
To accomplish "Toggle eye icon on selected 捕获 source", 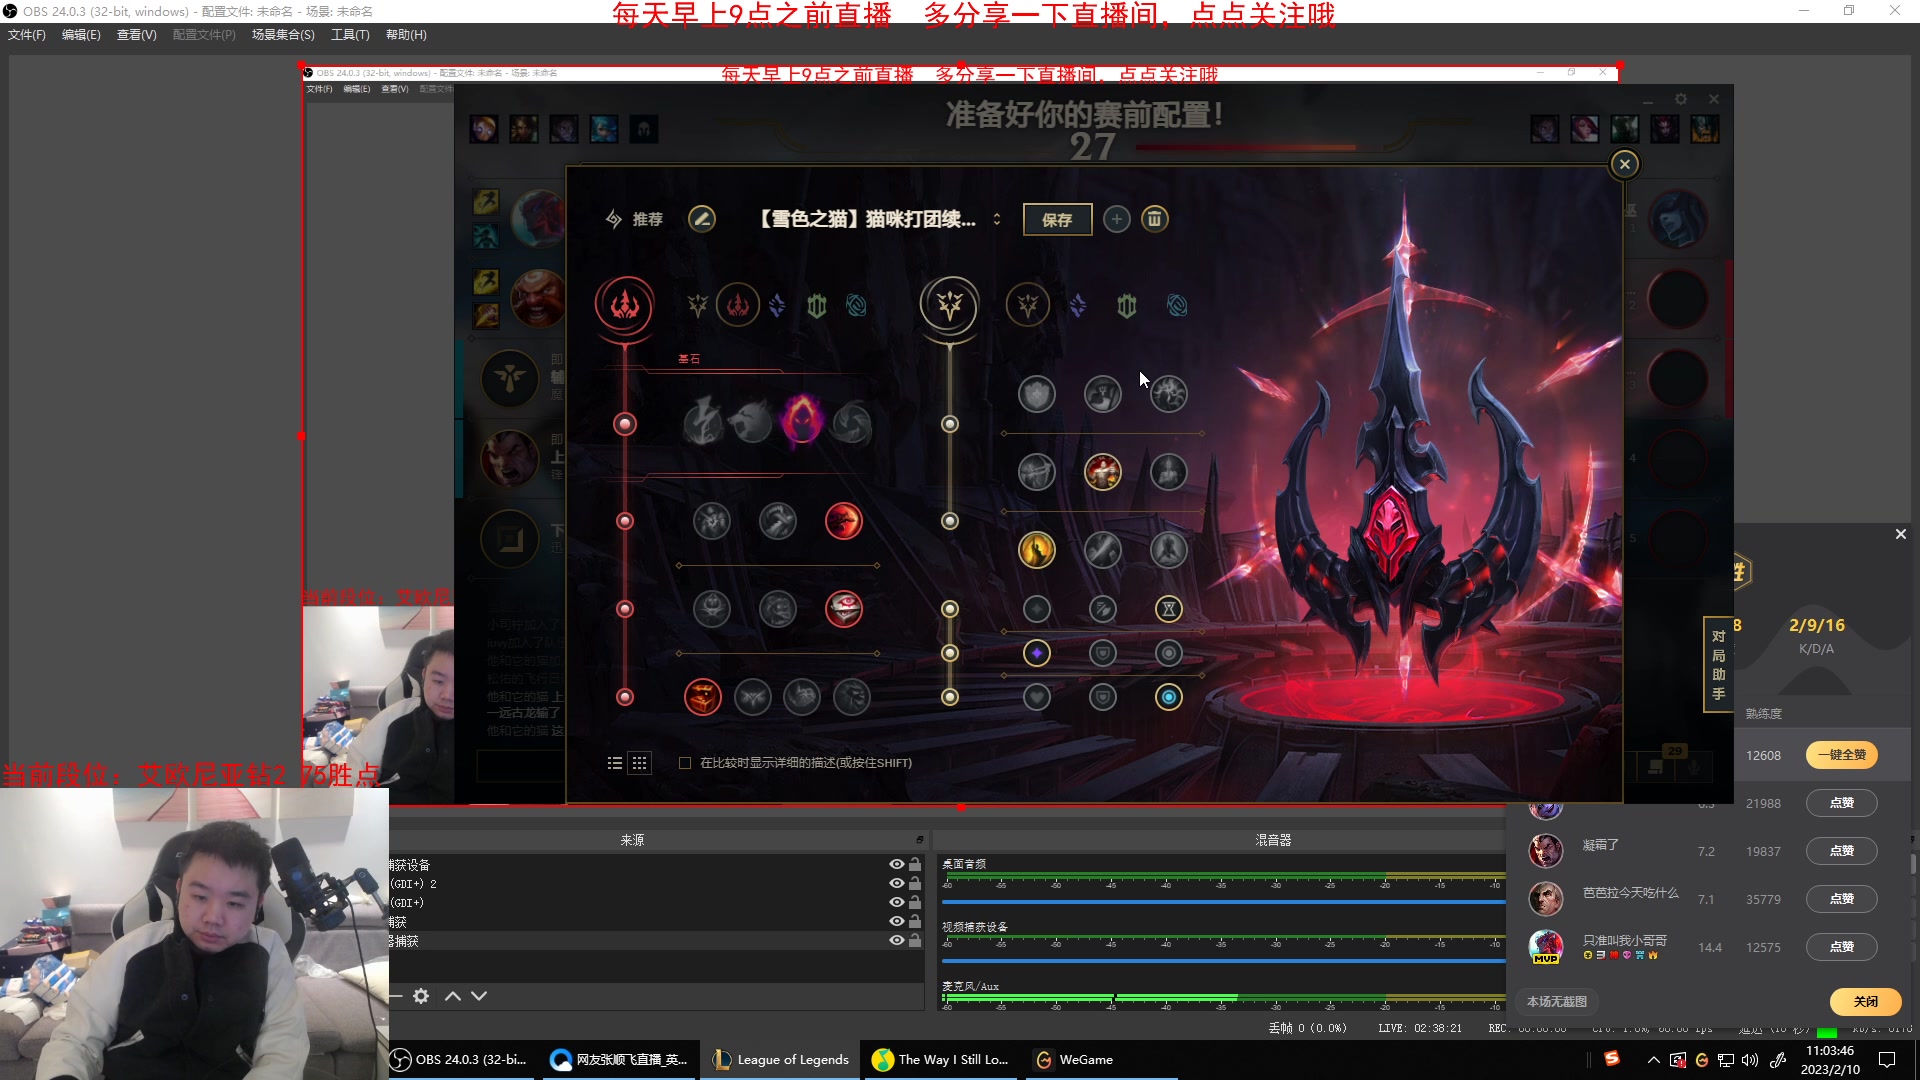I will coord(897,941).
